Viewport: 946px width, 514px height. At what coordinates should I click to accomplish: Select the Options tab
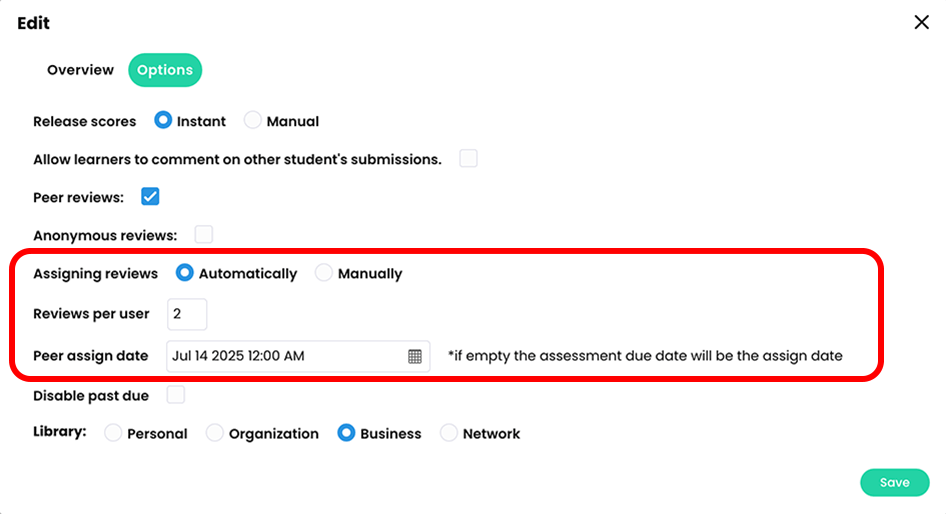coord(165,70)
